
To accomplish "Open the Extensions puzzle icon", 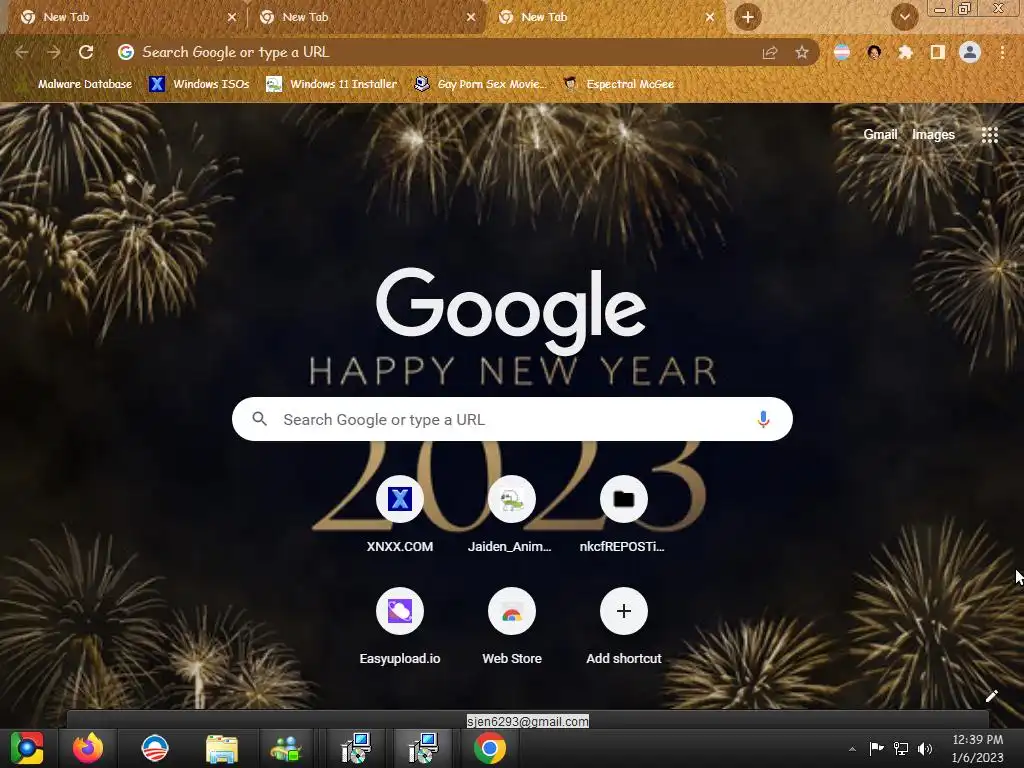I will [905, 52].
